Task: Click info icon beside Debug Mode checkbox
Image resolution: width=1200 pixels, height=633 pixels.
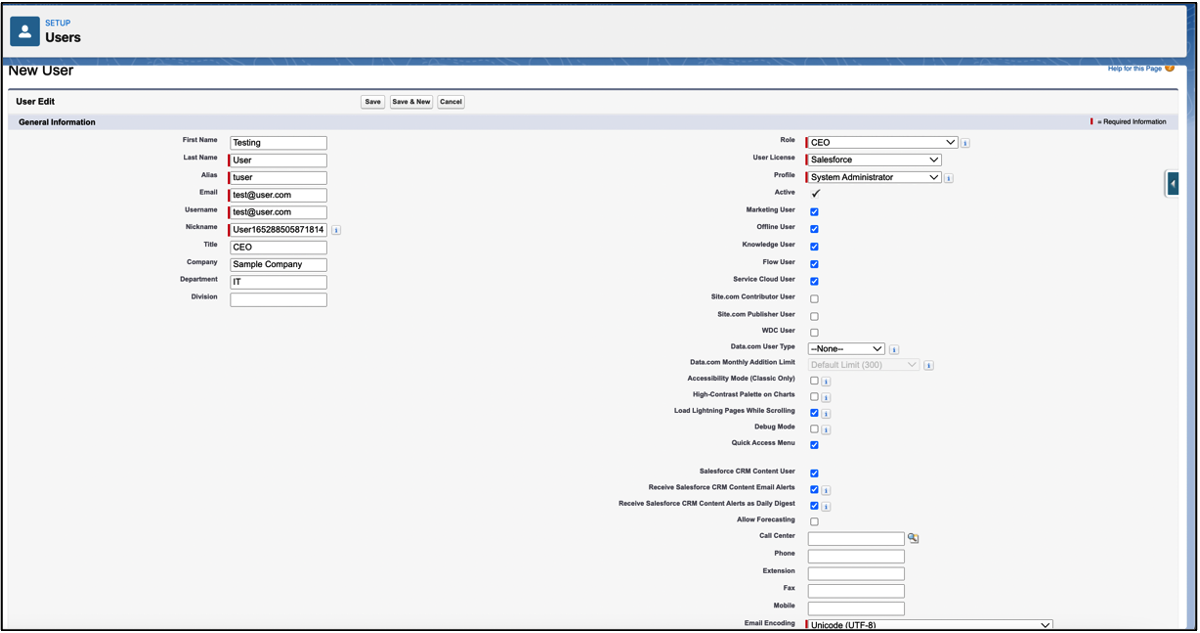Action: coord(826,429)
